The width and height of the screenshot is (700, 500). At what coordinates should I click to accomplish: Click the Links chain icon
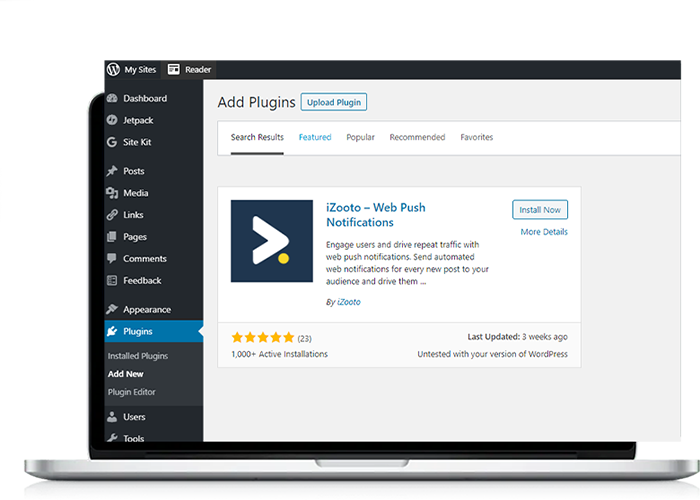coord(112,215)
